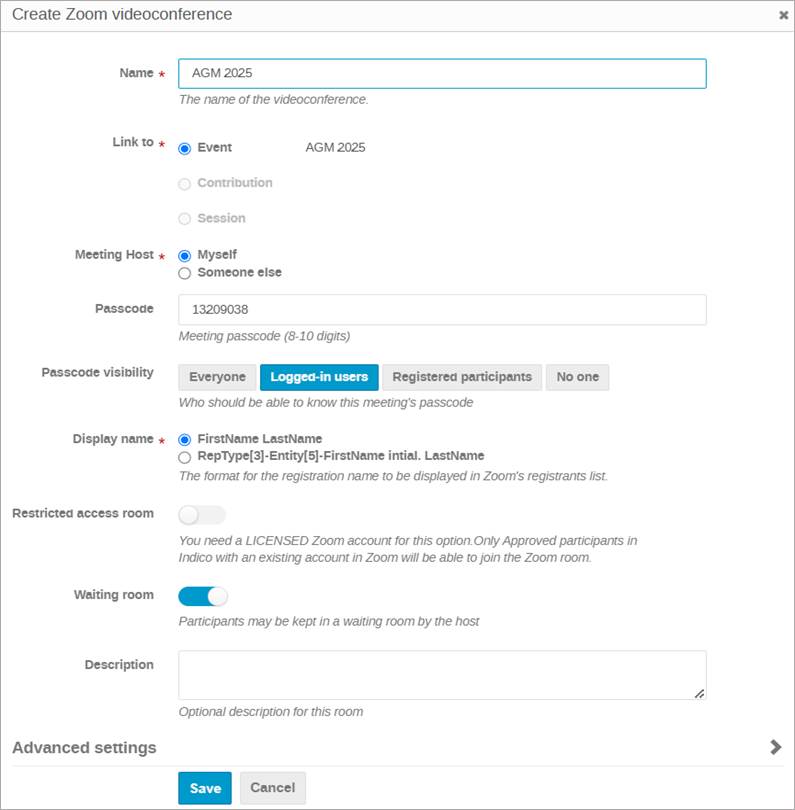Close the Create Zoom videoconference dialog

(783, 15)
